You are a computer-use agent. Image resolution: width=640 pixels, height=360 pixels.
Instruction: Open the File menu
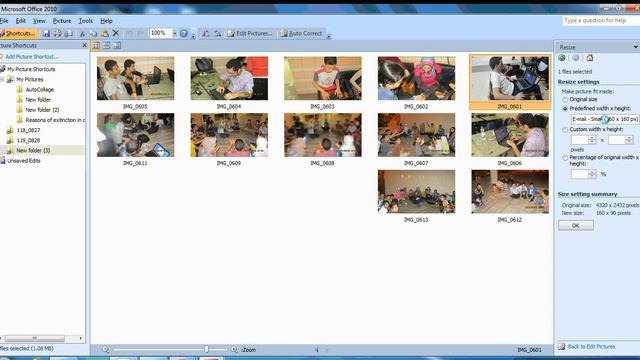coord(4,21)
